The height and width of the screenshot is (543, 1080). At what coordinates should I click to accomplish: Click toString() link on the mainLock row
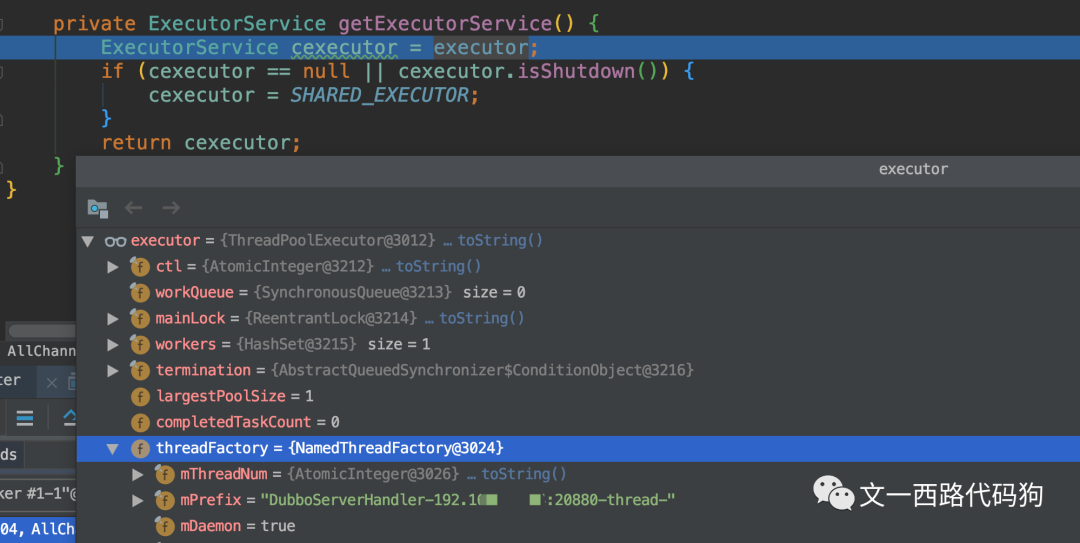pyautogui.click(x=481, y=319)
